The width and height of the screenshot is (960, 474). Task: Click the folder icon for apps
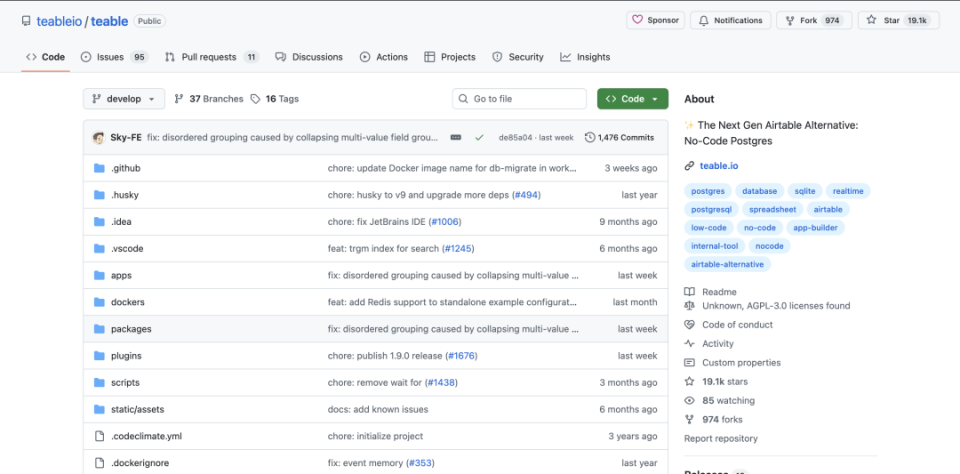coord(99,276)
